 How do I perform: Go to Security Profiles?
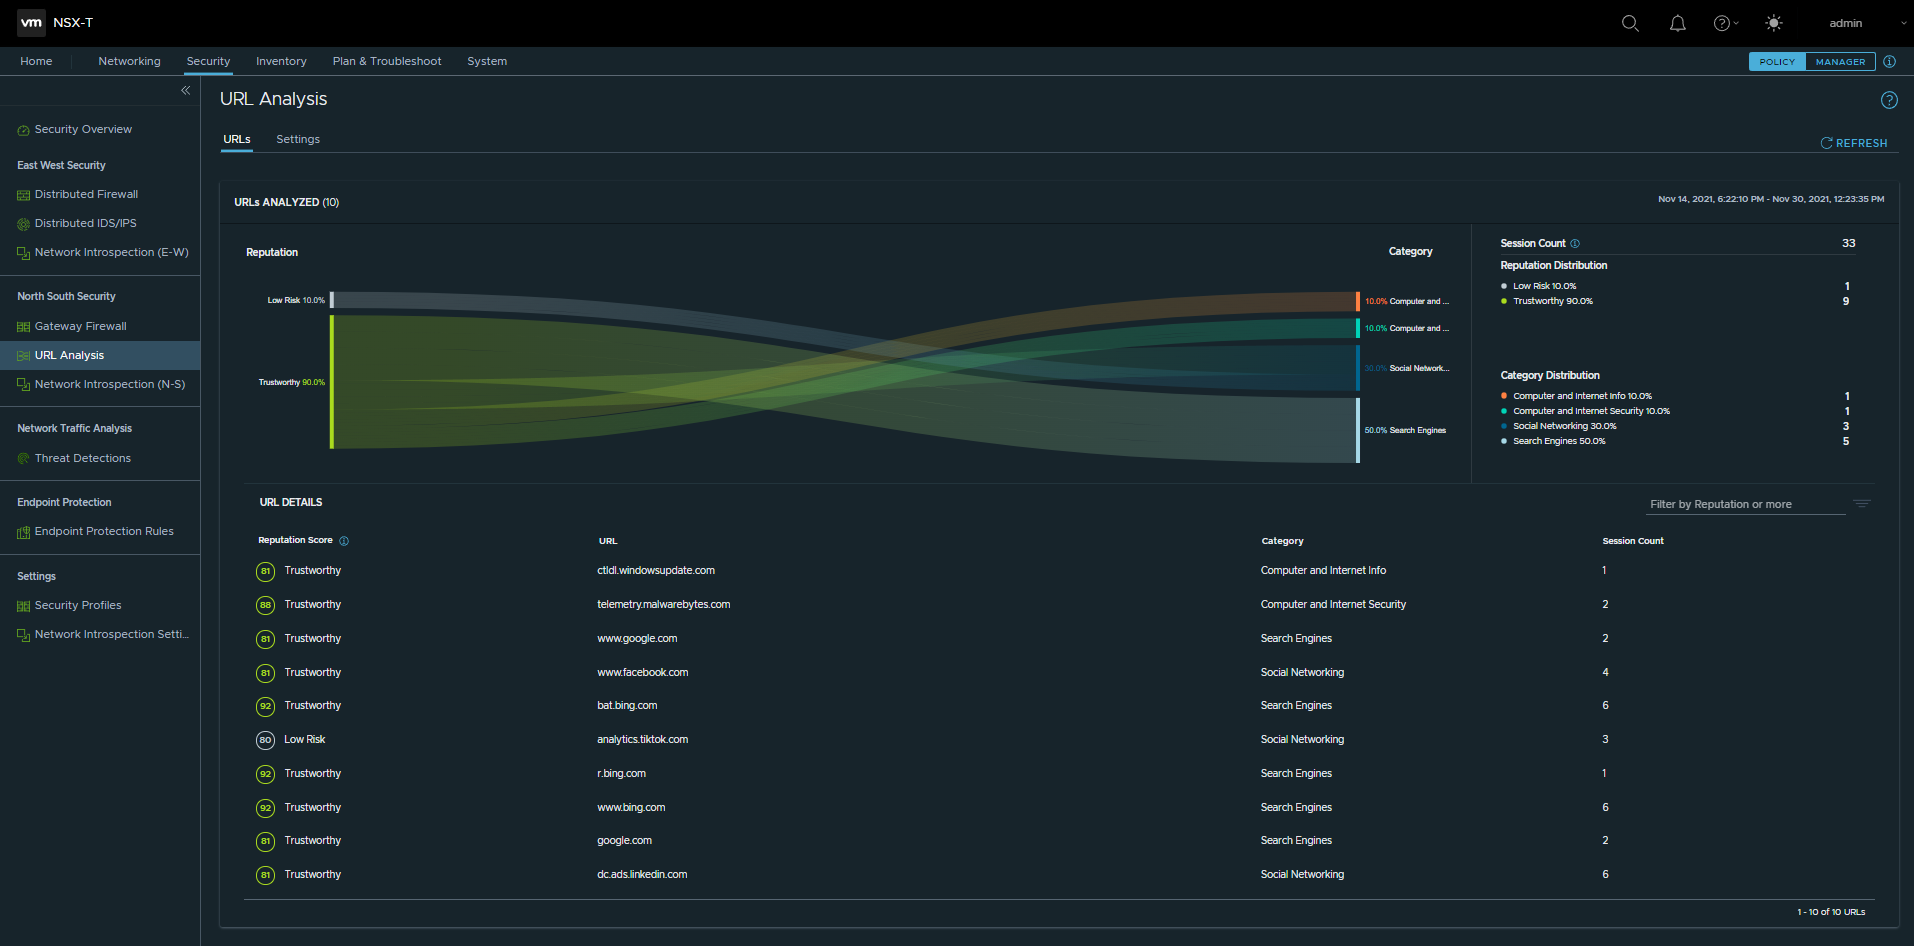coord(78,605)
